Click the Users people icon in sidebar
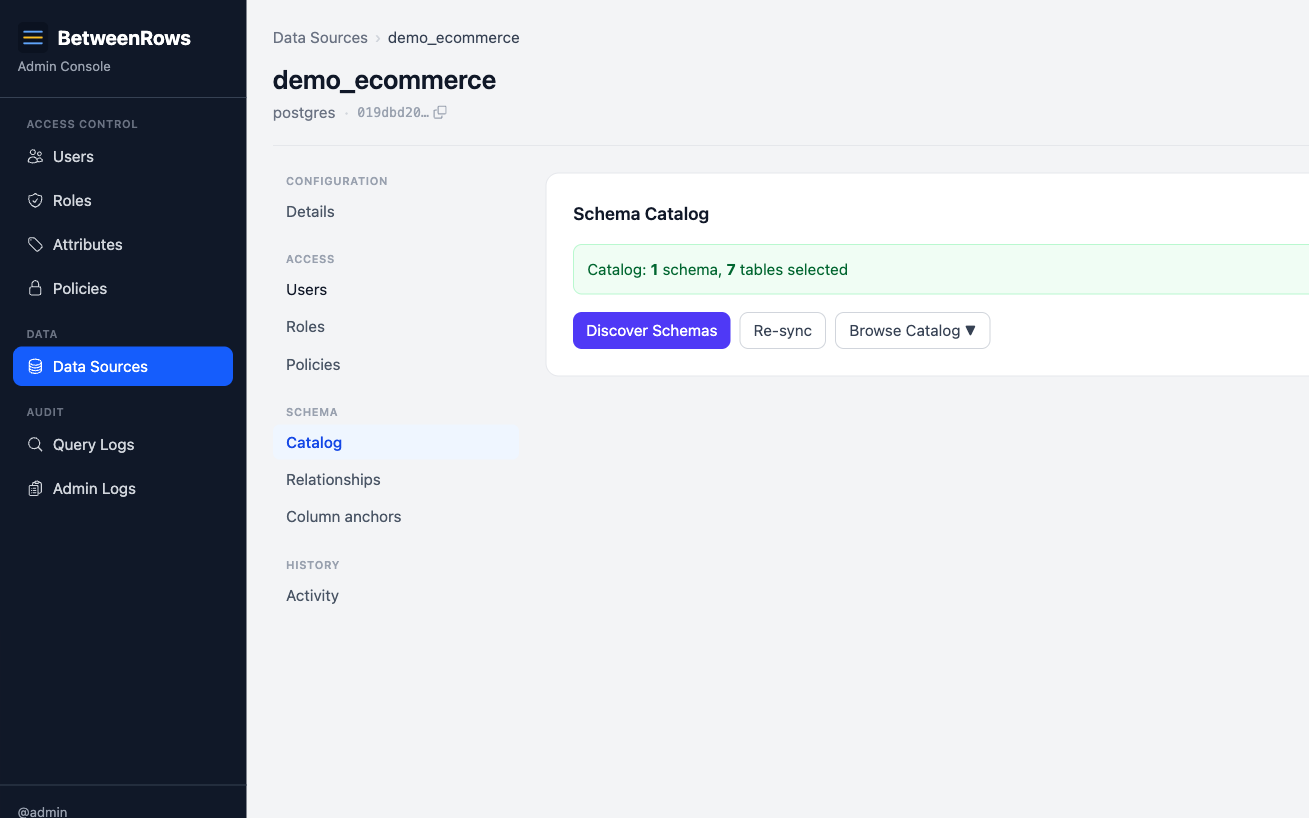 35,157
